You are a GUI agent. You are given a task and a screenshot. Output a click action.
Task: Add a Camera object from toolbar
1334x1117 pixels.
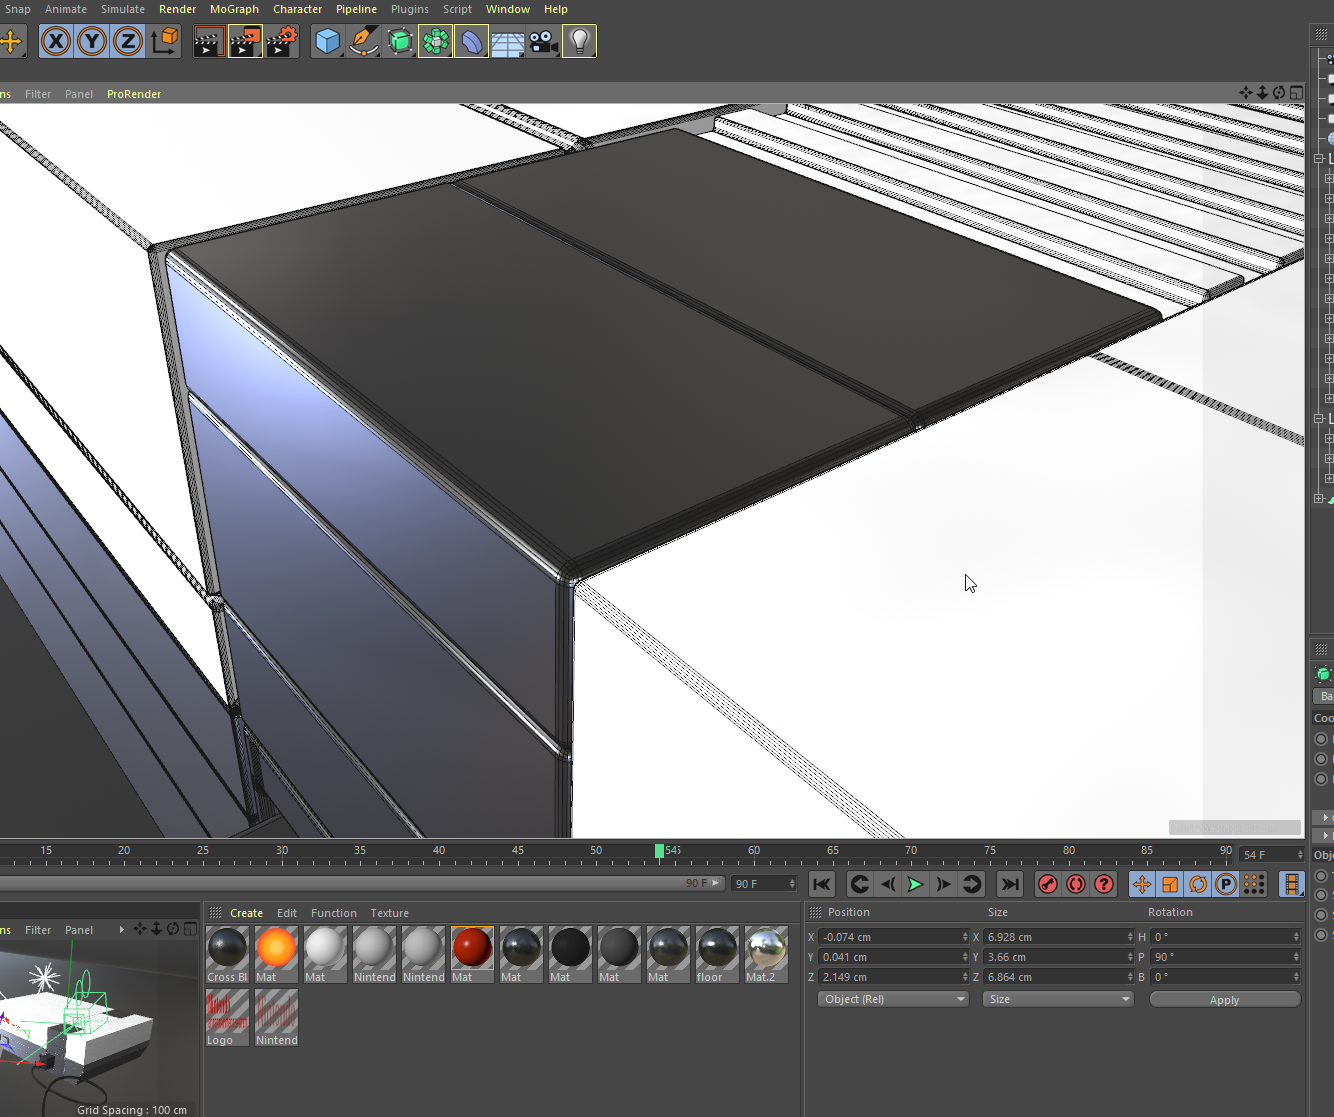pos(543,41)
